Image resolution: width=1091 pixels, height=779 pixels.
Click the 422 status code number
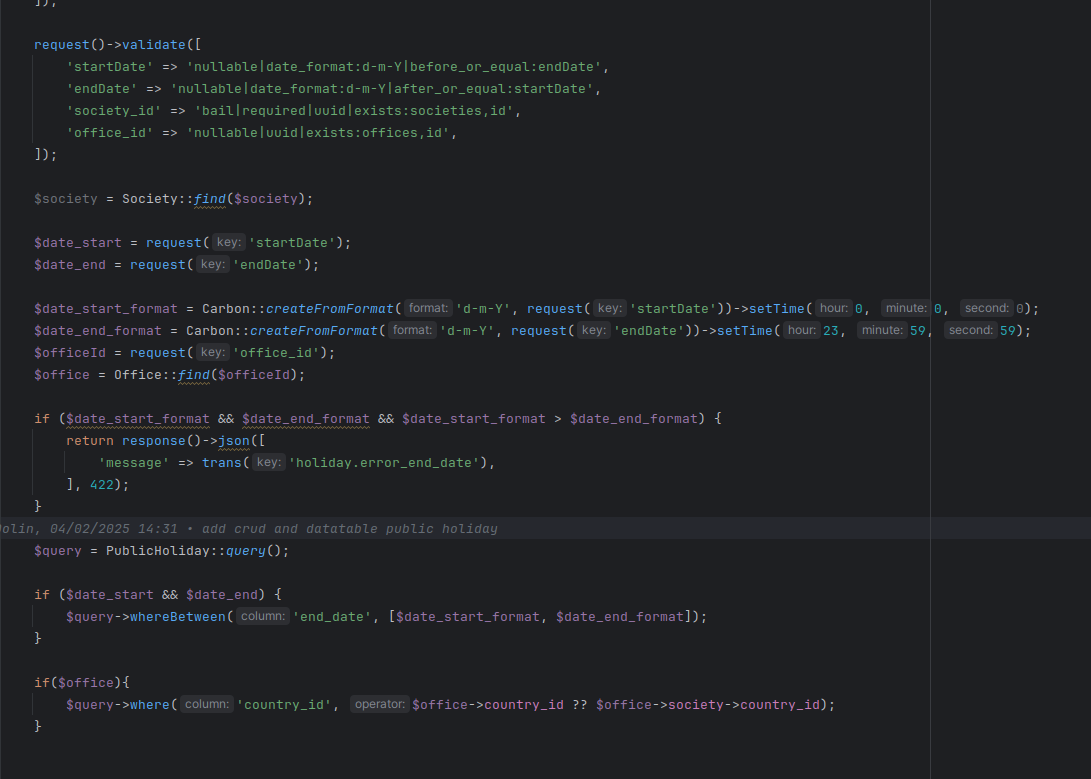click(102, 485)
